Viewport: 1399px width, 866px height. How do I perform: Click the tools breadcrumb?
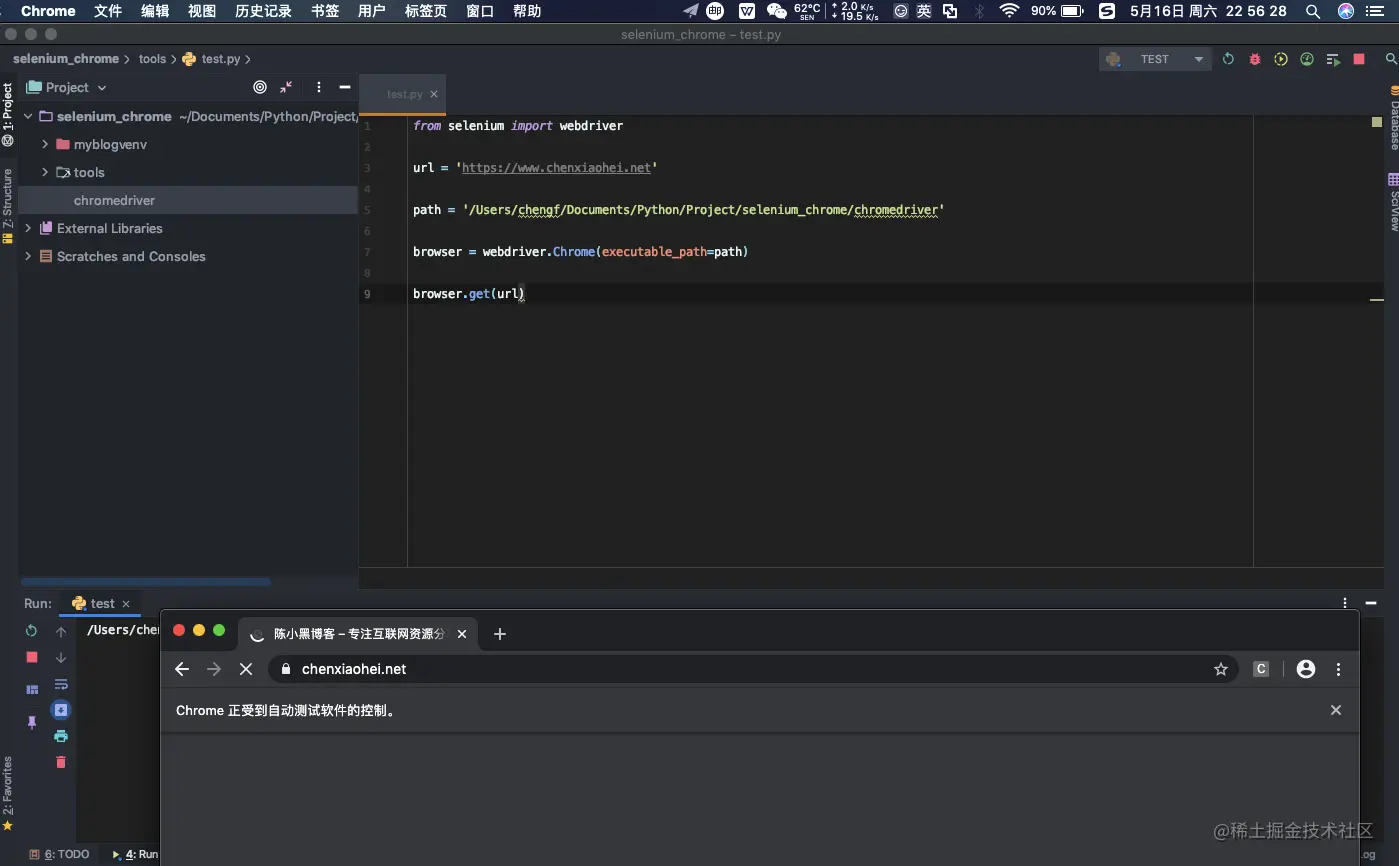[x=152, y=59]
